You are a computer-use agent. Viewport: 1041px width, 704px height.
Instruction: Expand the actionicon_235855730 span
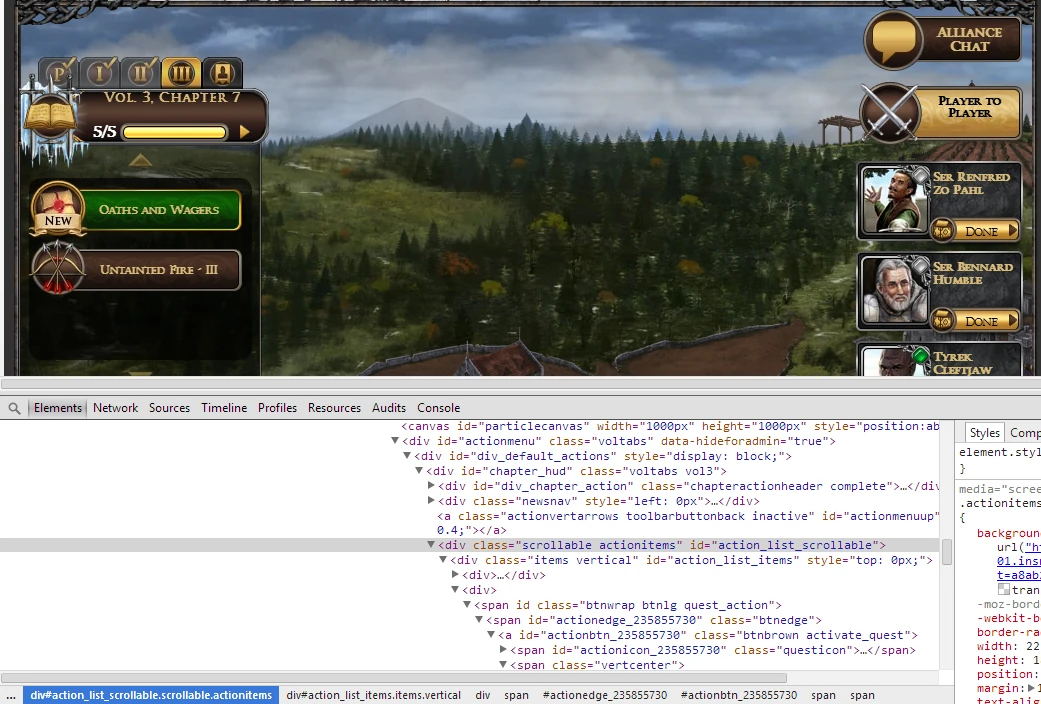coord(503,650)
